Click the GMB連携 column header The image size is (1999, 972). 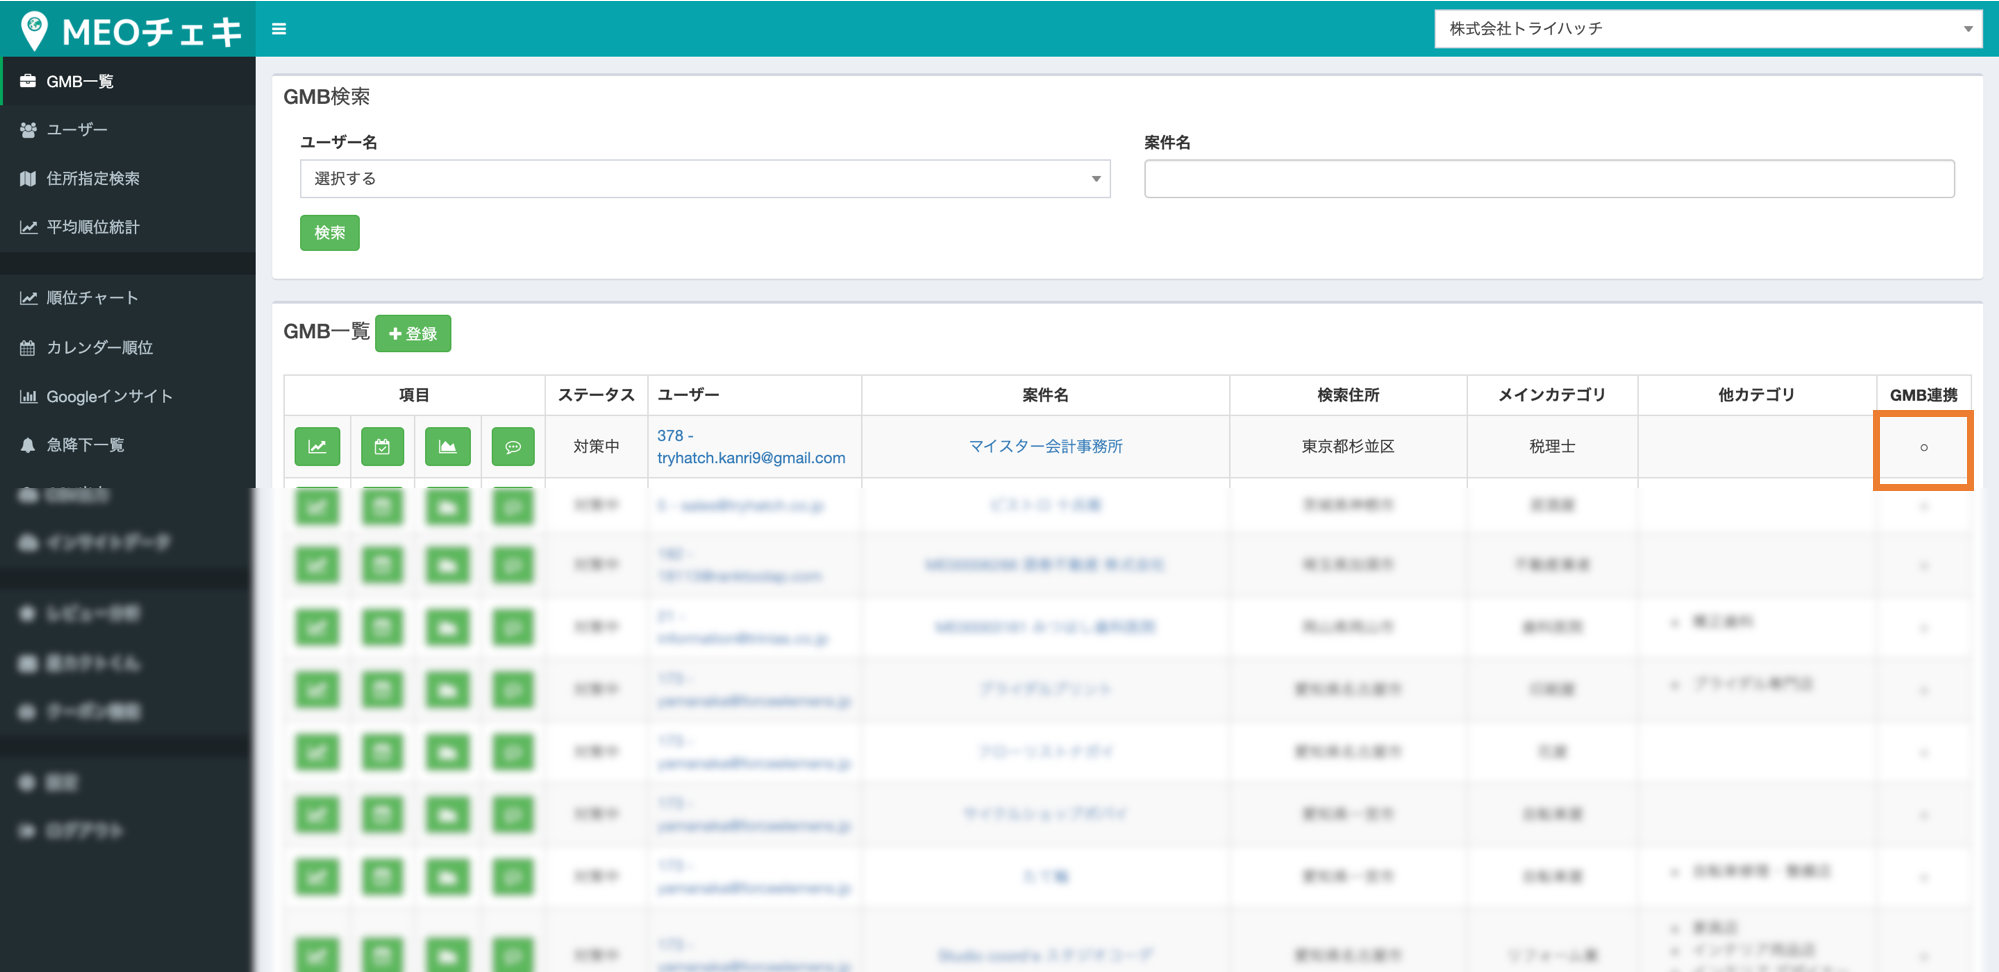coord(1923,395)
